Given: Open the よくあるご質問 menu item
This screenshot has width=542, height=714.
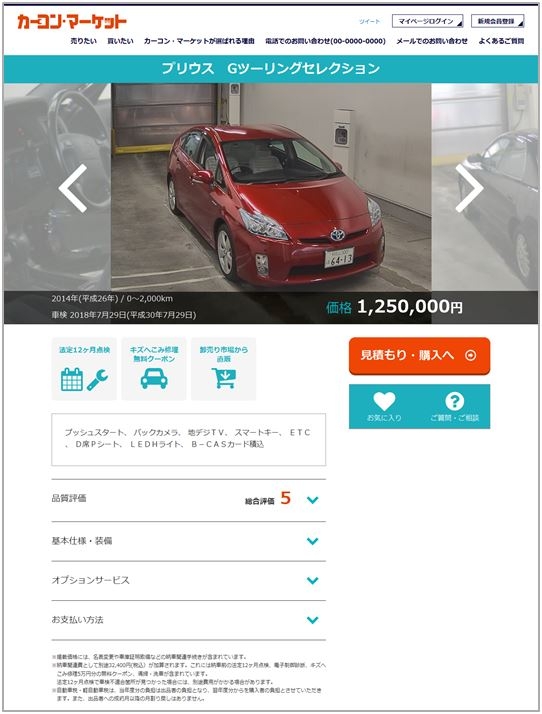Looking at the screenshot, I should coord(501,41).
